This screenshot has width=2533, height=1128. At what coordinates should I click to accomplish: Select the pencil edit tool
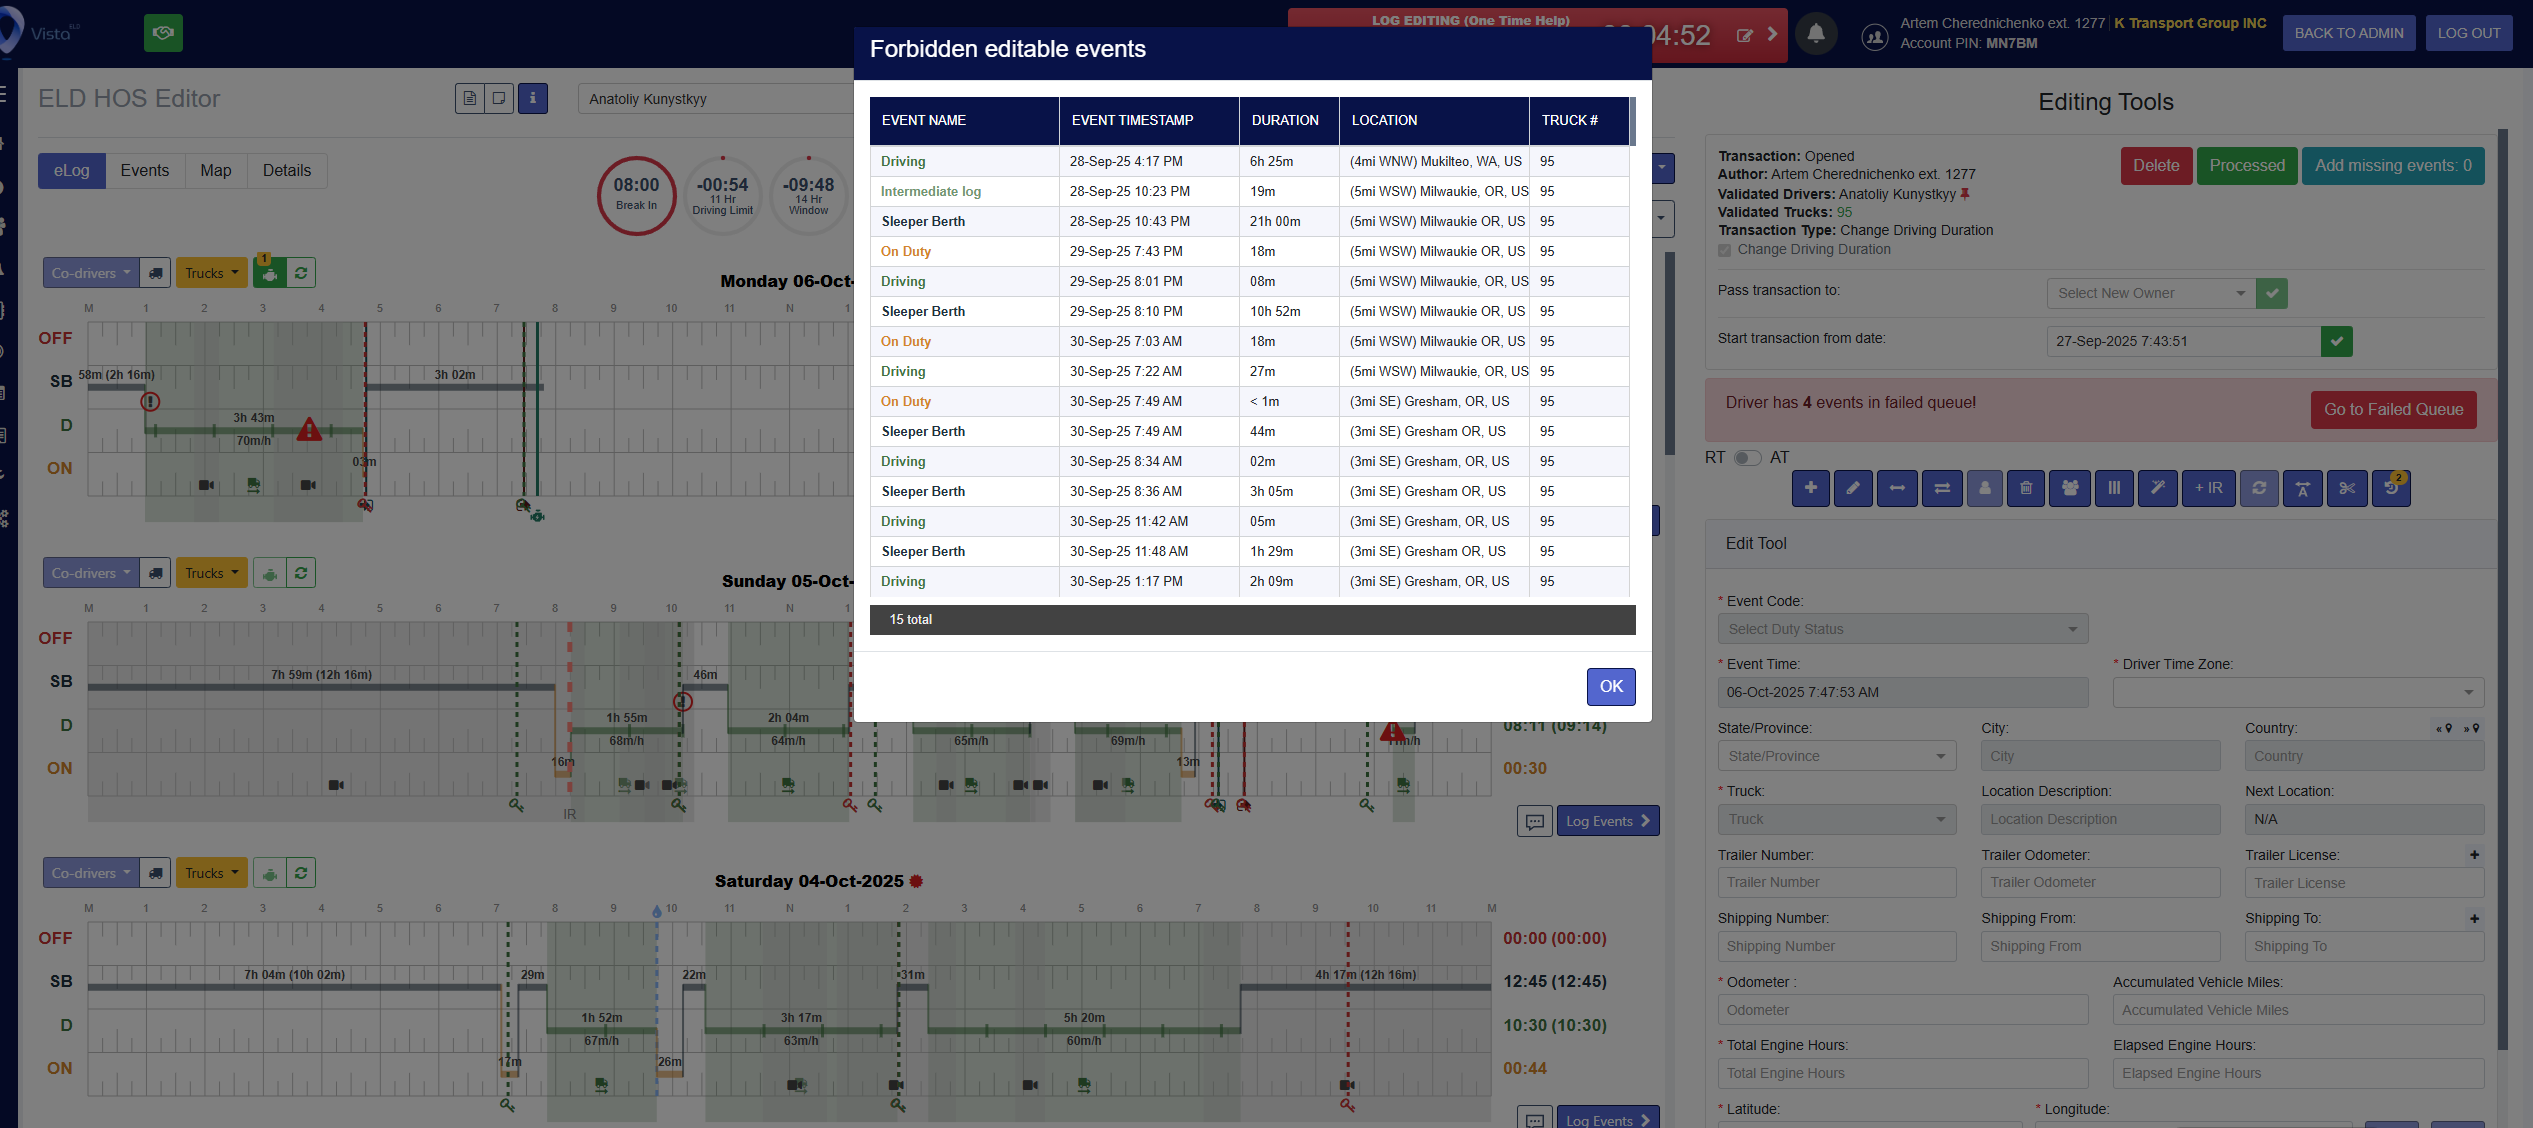tap(1853, 488)
